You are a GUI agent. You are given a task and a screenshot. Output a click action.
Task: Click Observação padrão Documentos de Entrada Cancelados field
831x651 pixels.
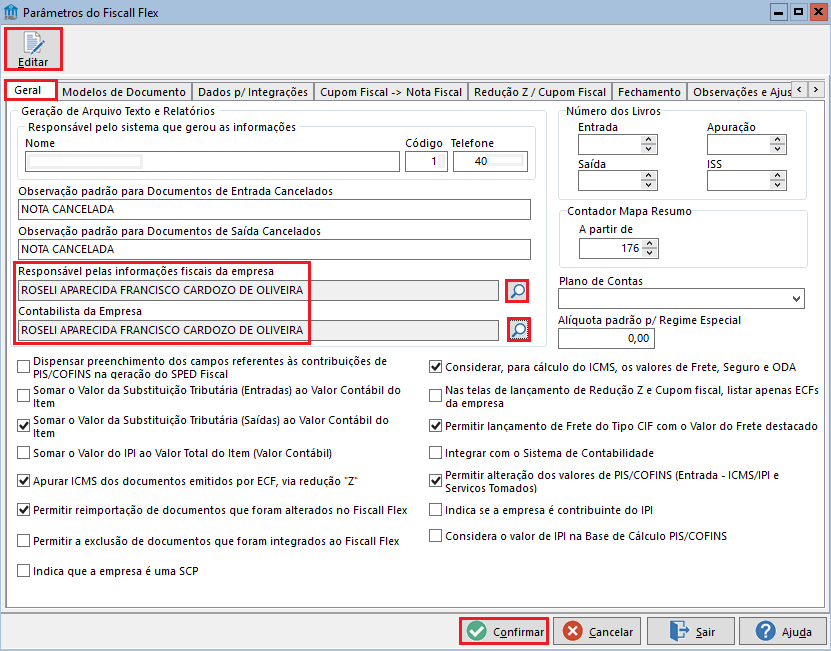(274, 209)
